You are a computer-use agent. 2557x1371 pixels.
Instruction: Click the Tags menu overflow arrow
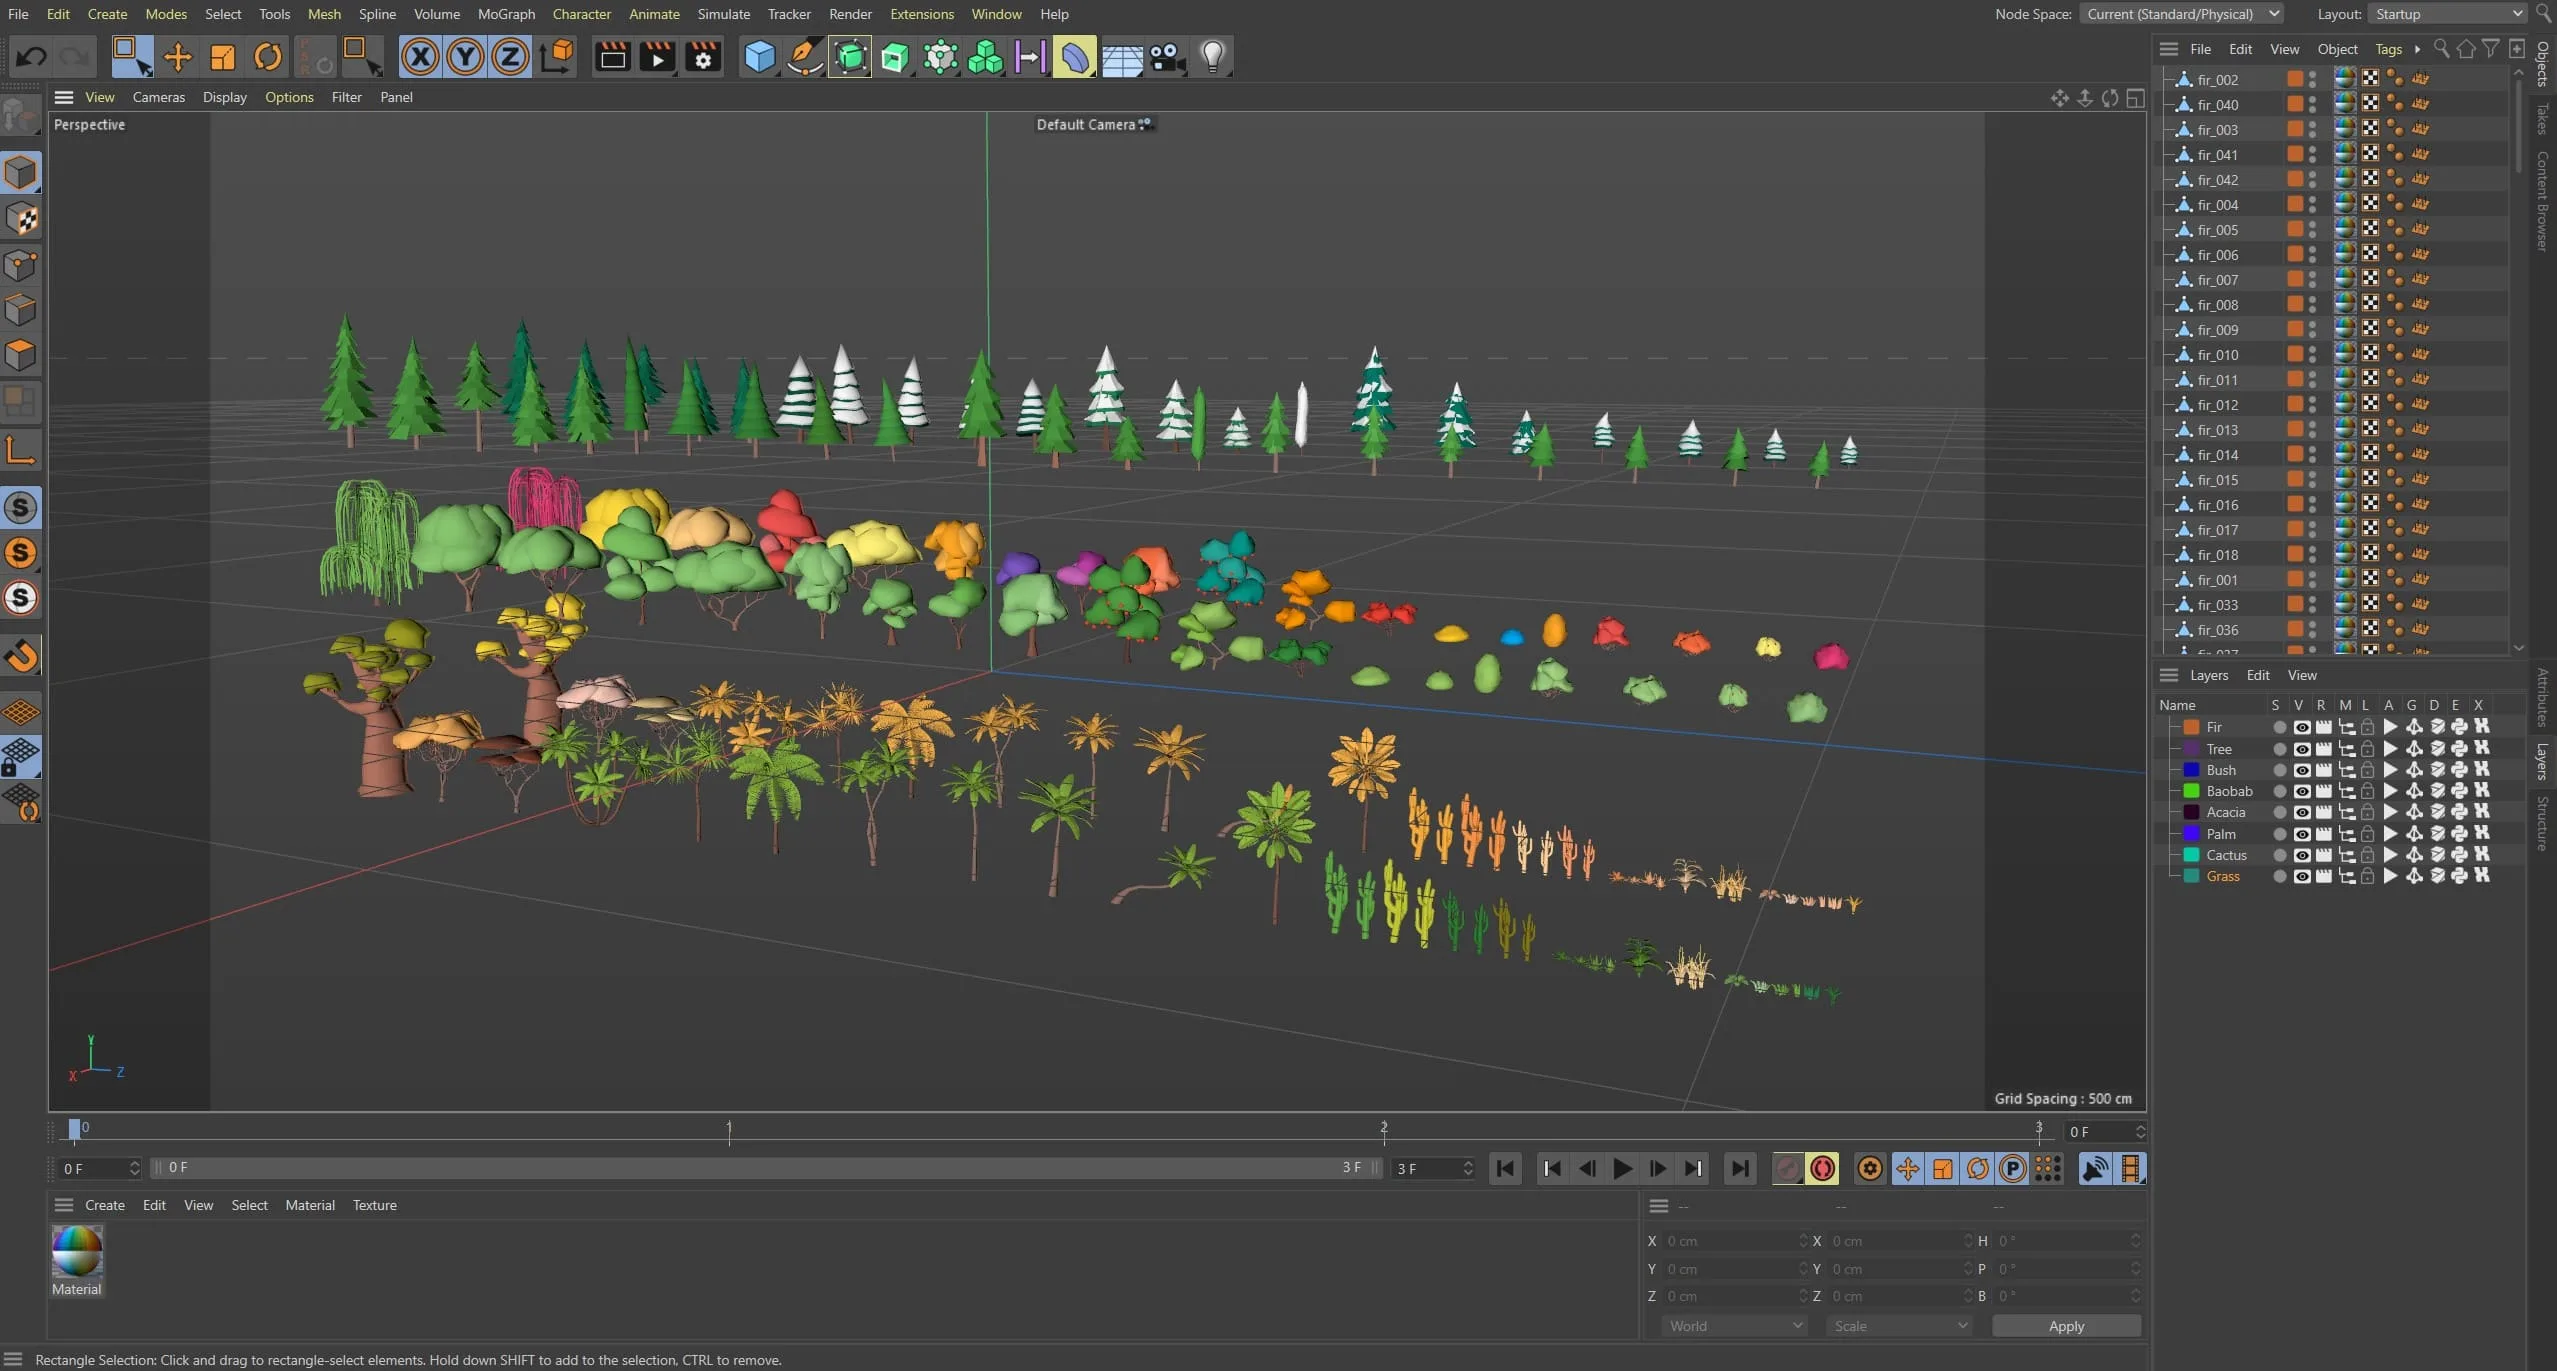[x=2417, y=49]
